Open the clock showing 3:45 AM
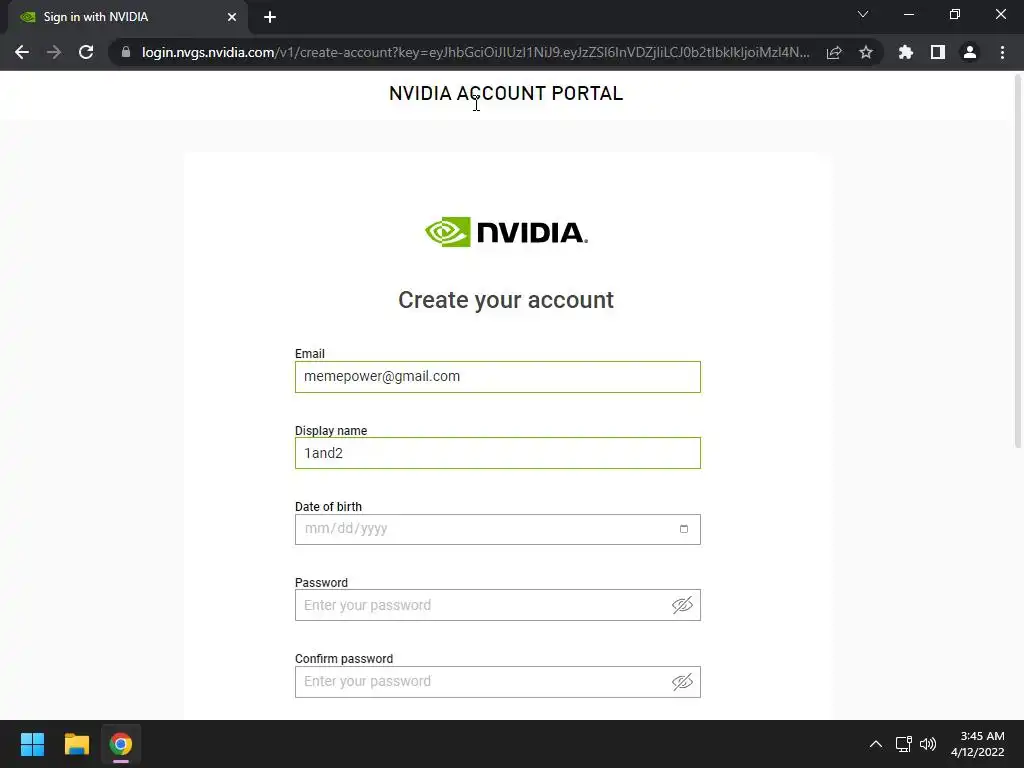 (x=978, y=744)
